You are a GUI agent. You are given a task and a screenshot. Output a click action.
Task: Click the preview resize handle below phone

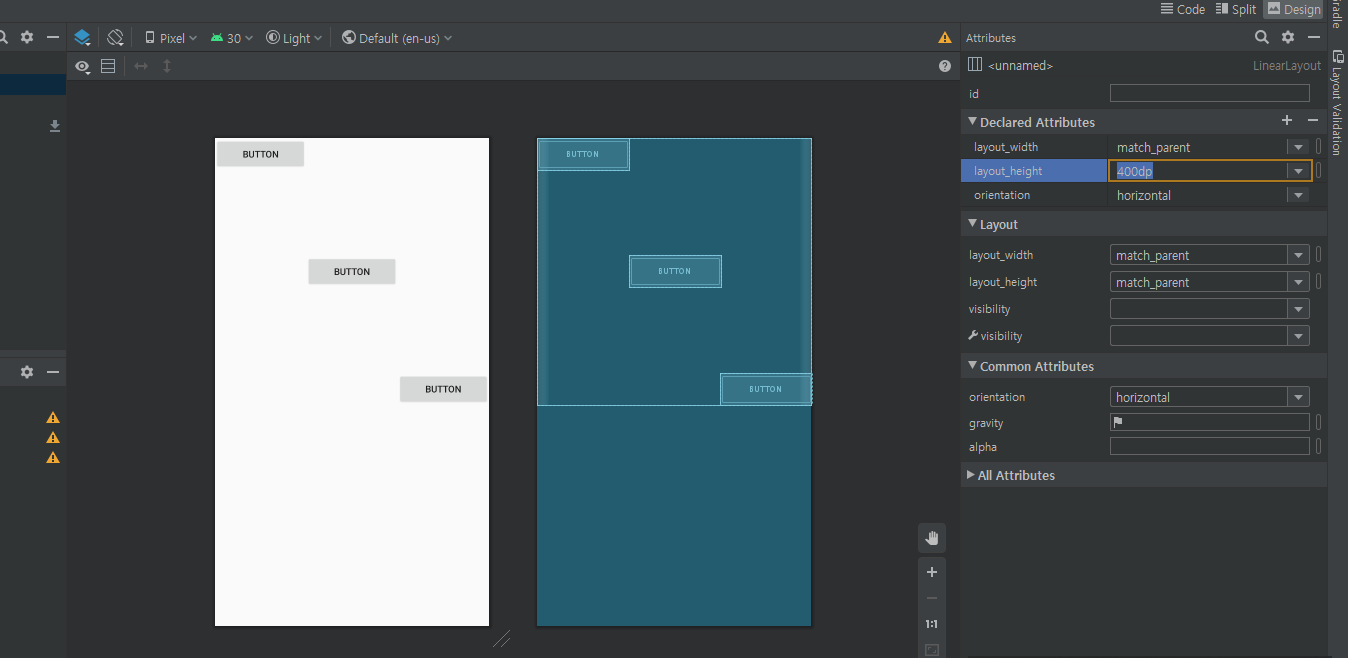[x=501, y=638]
